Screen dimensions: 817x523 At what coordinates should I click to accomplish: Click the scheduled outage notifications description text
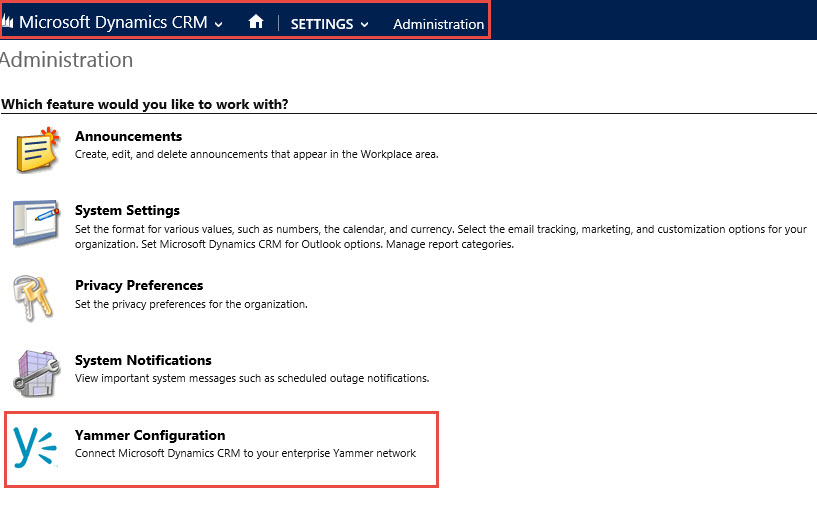251,378
